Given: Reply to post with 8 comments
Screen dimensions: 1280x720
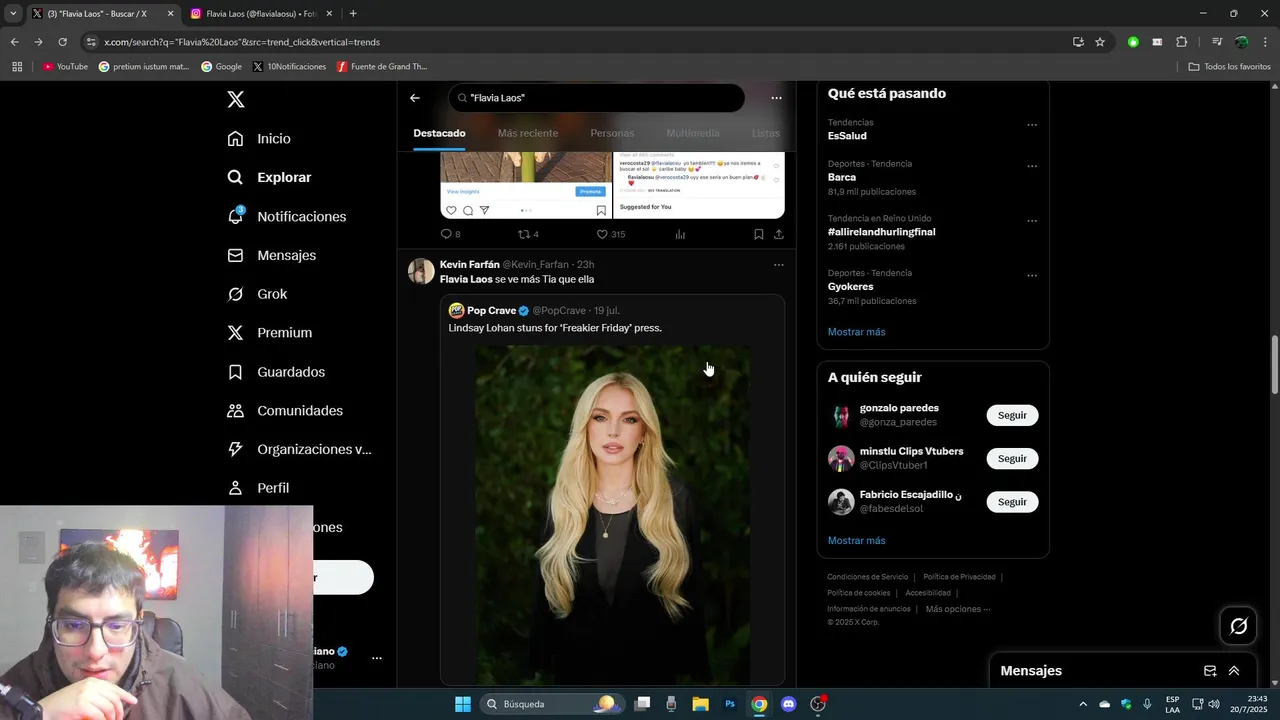Looking at the screenshot, I should [x=450, y=234].
